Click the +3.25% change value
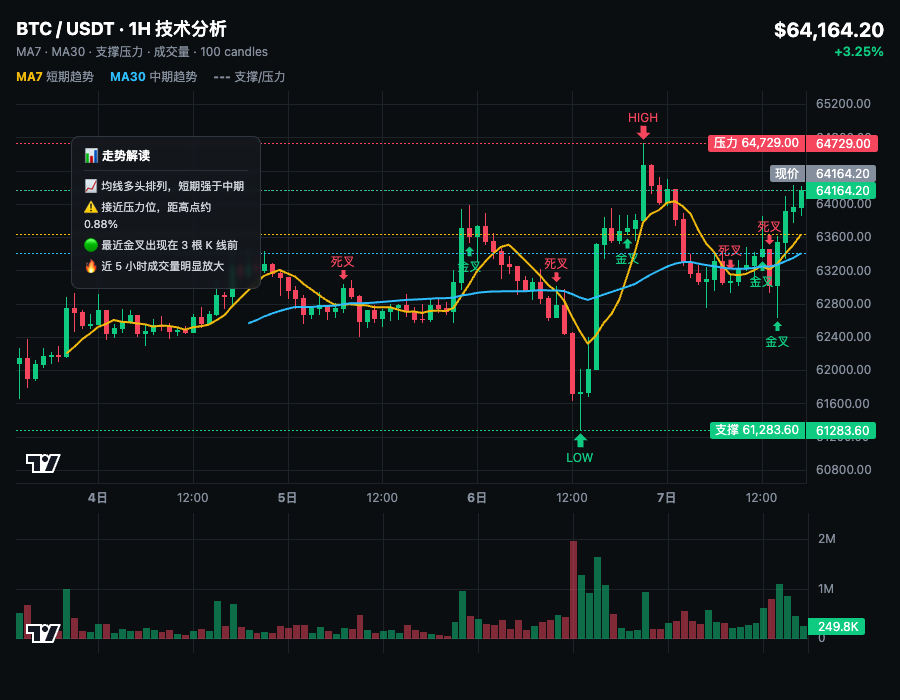The height and width of the screenshot is (700, 900). tap(859, 52)
